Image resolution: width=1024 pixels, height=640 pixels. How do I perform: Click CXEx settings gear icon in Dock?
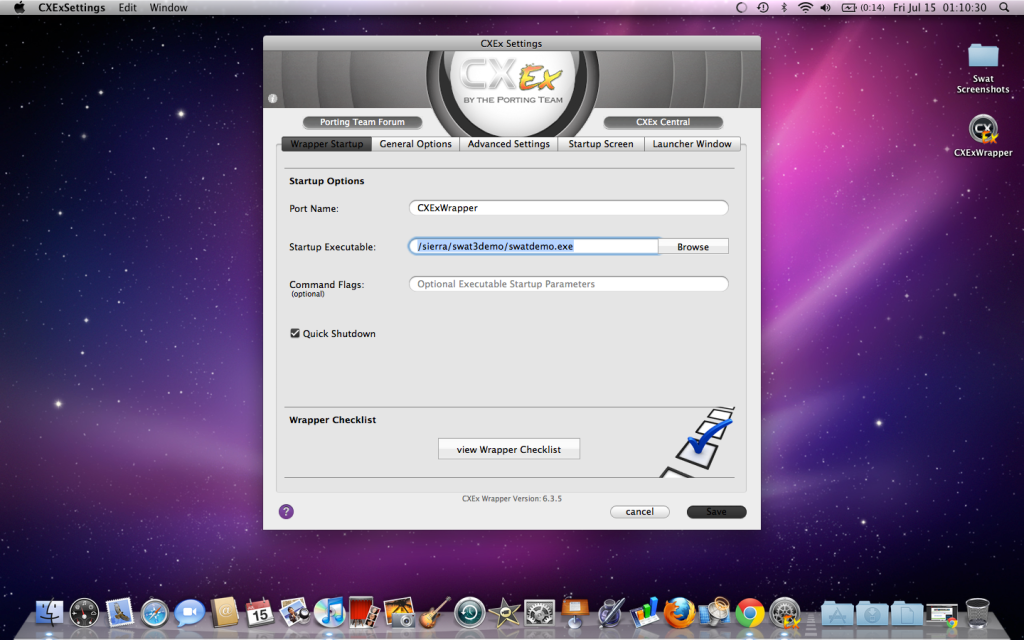pos(784,613)
